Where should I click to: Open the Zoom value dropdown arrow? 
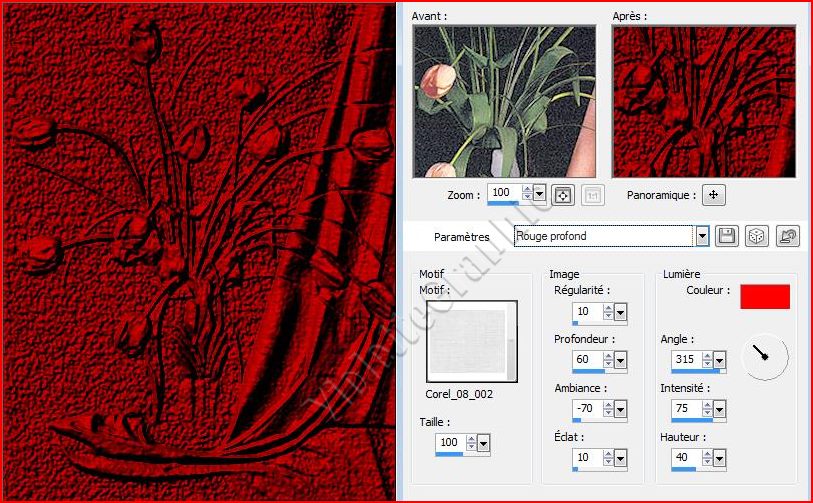[x=540, y=193]
